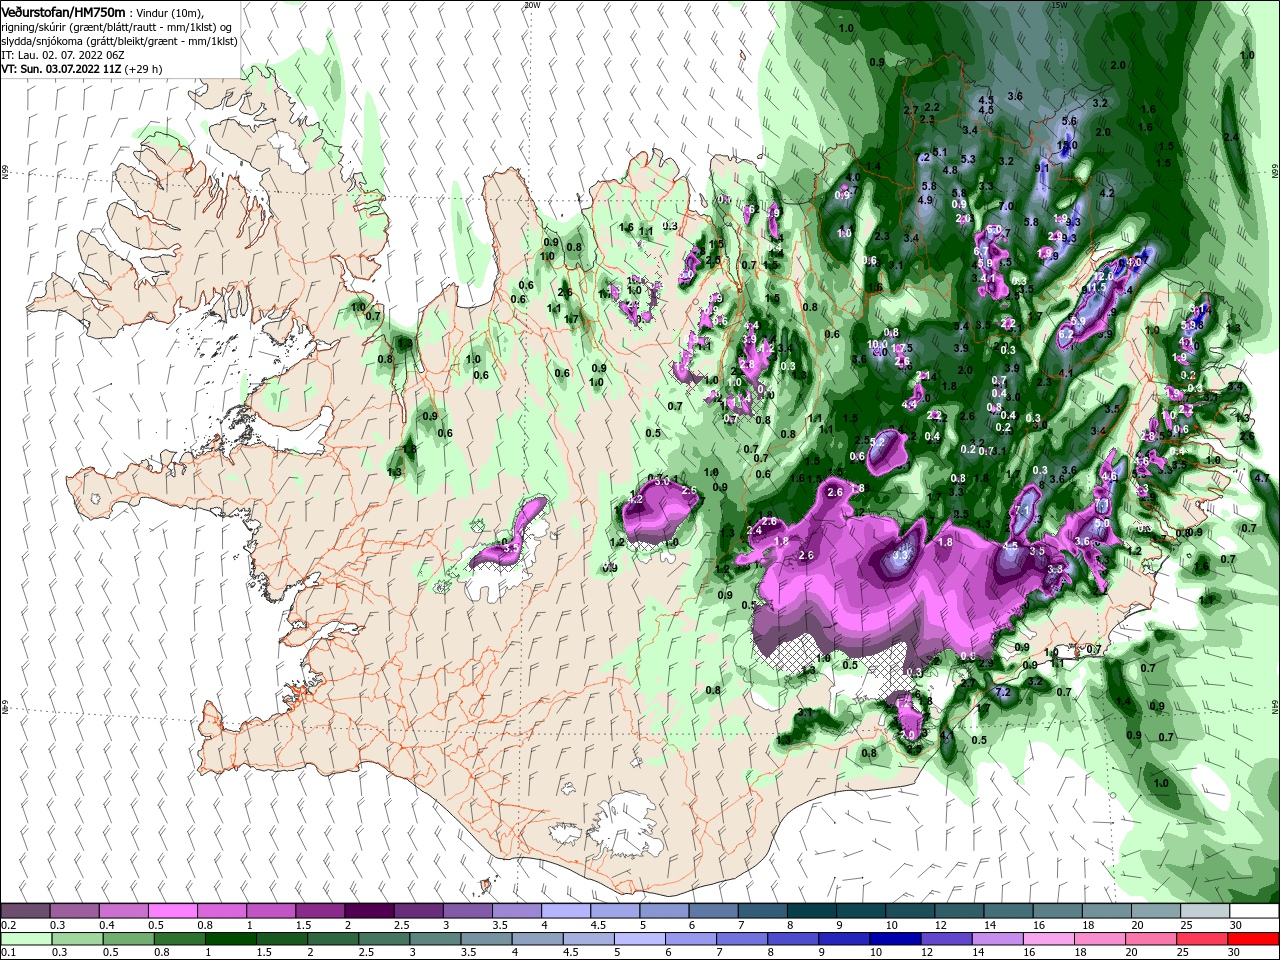Select the blue rain-scale swatch labeled 8

(x=792, y=939)
